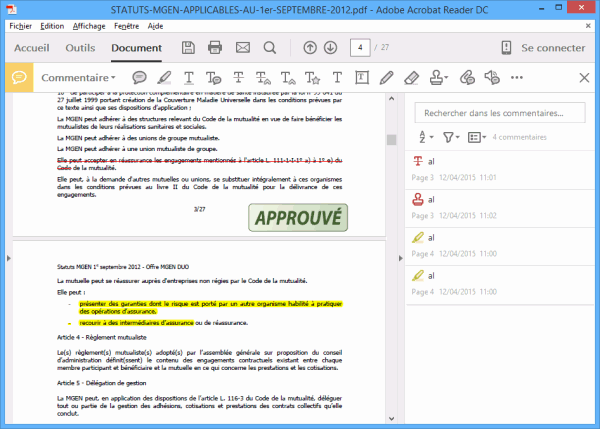Click the 'Article 4 - Règlement mutualiste' heading
Image resolution: width=600 pixels, height=429 pixels.
pyautogui.click(x=102, y=338)
